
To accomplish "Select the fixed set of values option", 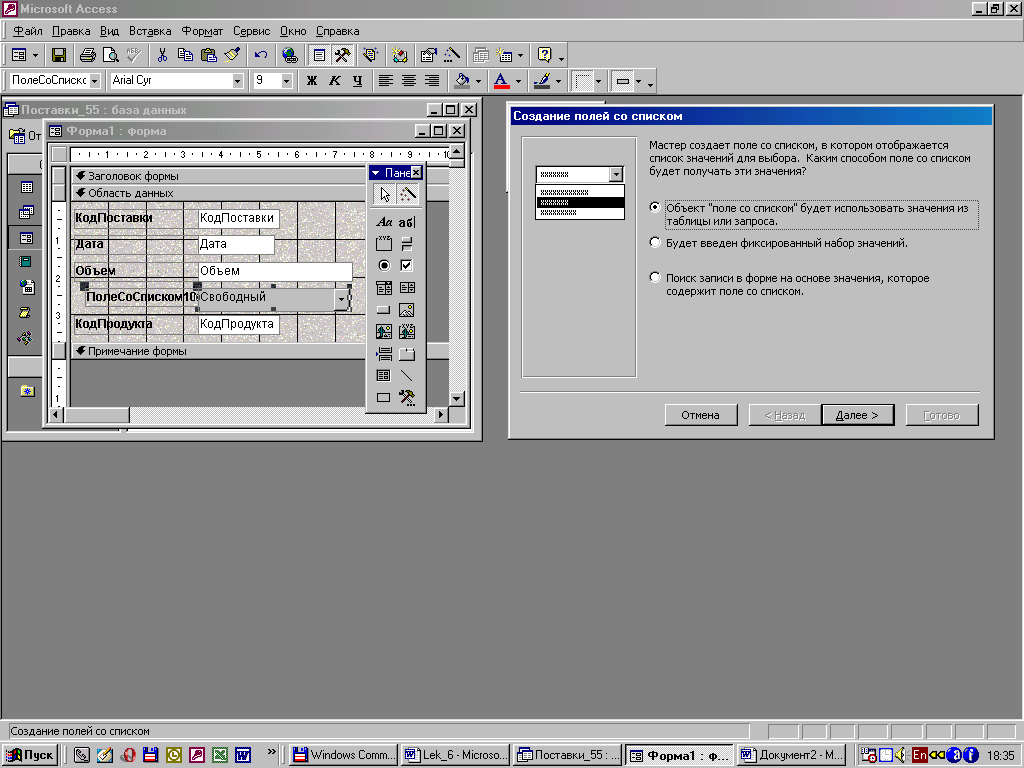I will [655, 242].
